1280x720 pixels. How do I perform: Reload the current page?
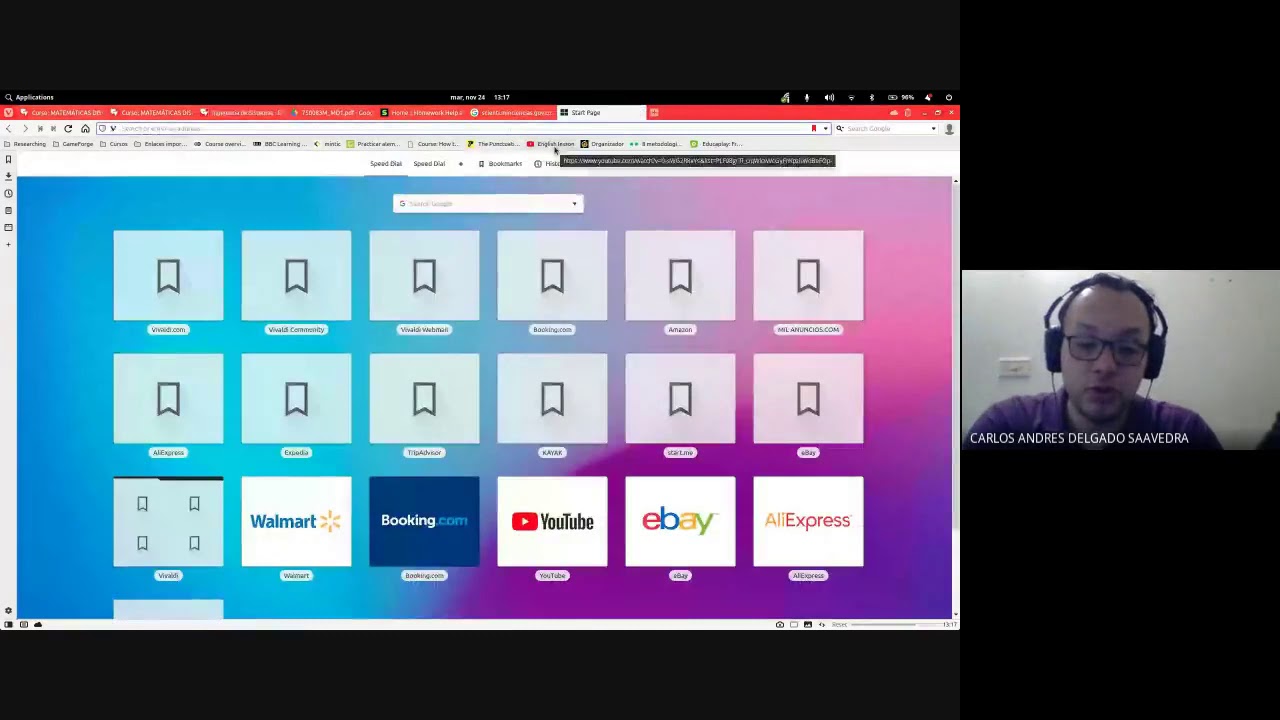coord(68,129)
